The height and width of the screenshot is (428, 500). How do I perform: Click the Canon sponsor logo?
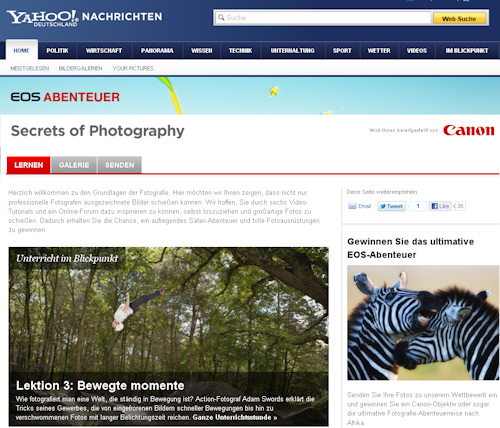coord(469,130)
